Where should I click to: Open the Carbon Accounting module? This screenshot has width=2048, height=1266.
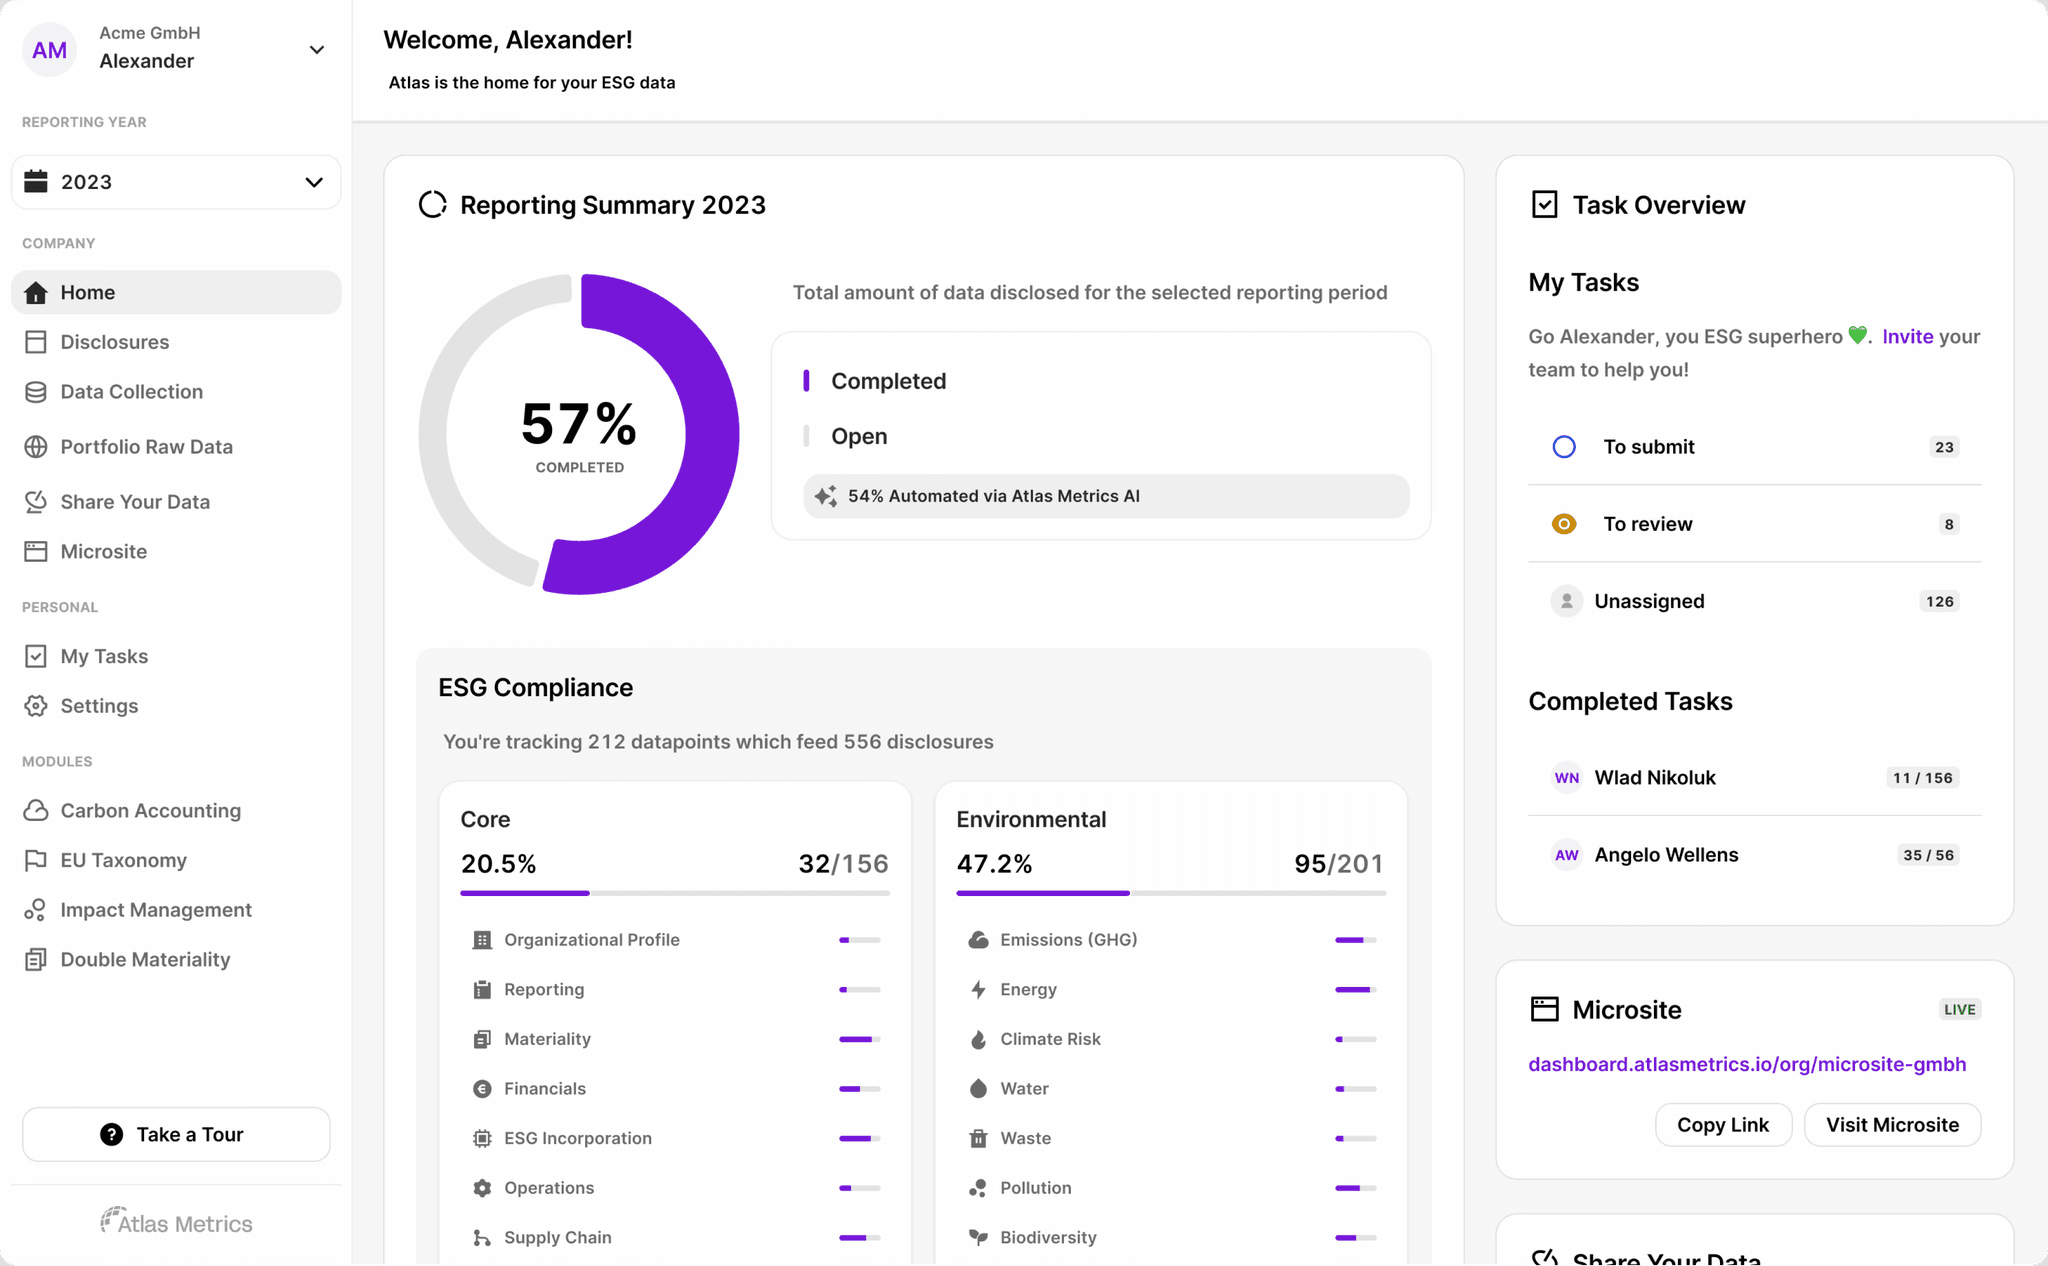click(x=150, y=810)
